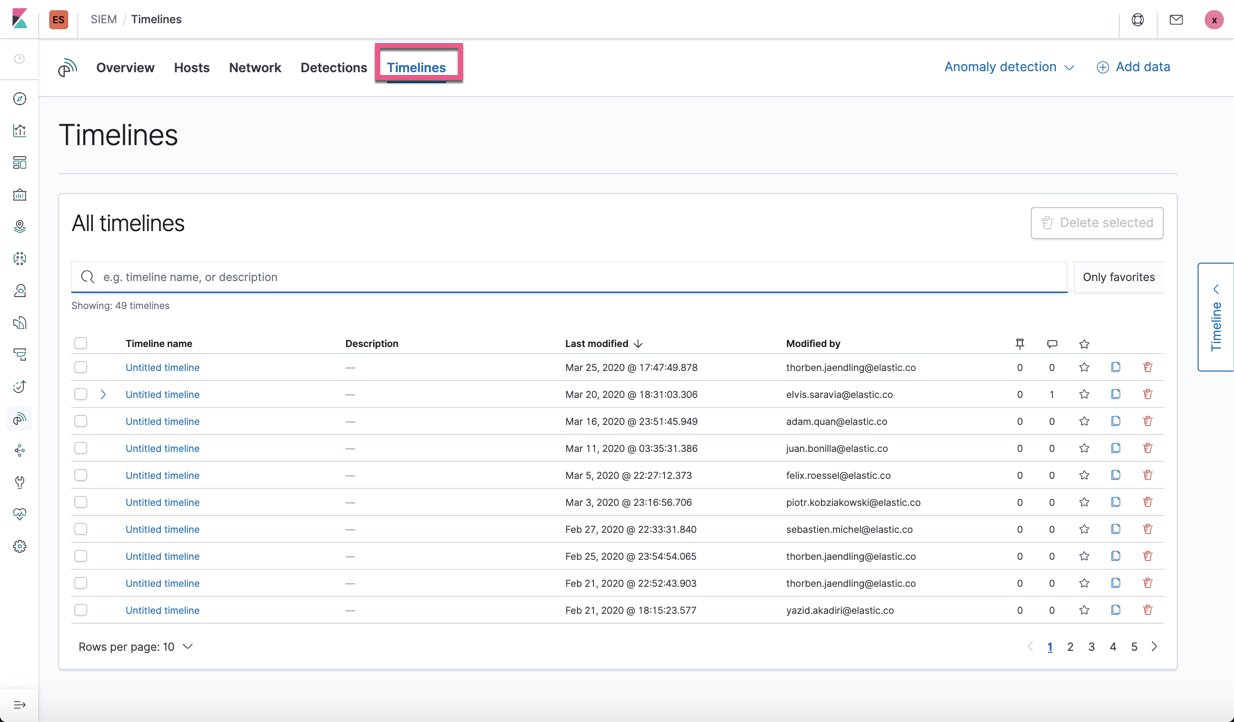Check the row modified by adam.quan@elastic.co
The image size is (1234, 722).
coord(81,421)
